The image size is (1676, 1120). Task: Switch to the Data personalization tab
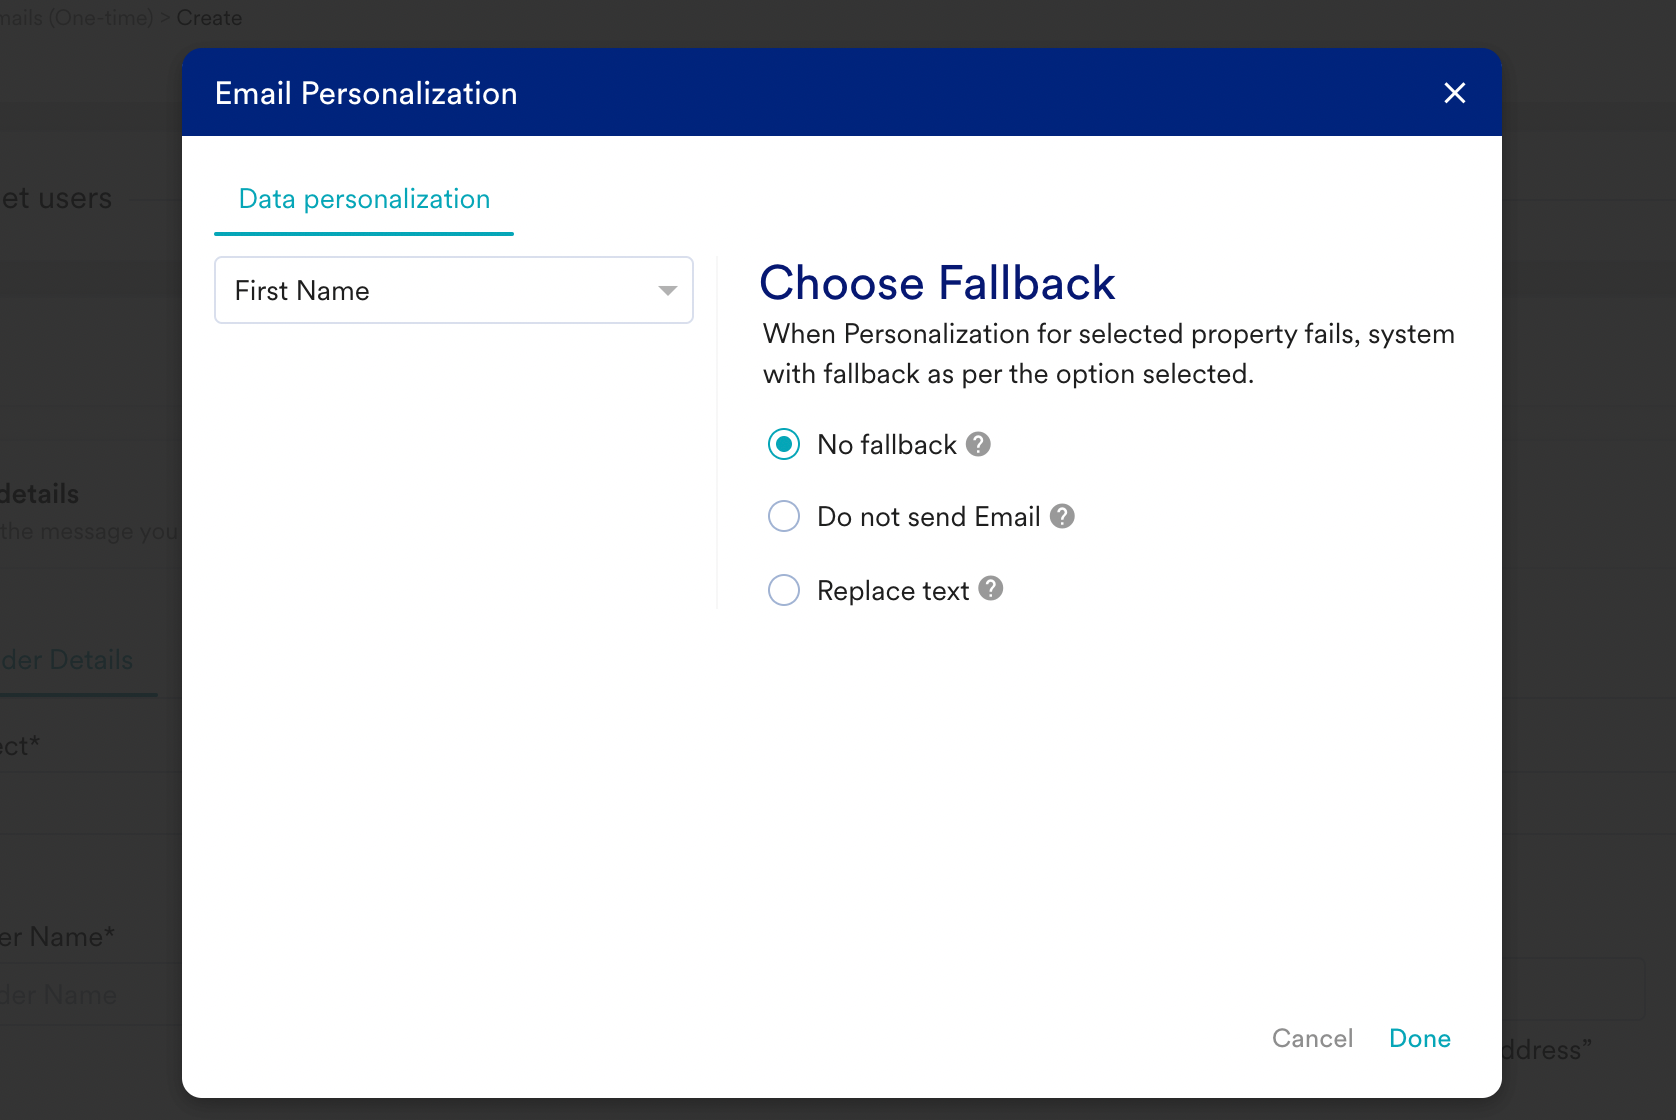click(364, 199)
